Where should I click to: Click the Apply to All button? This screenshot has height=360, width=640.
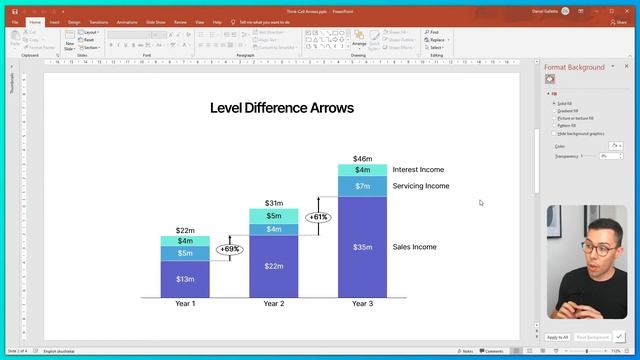[557, 338]
